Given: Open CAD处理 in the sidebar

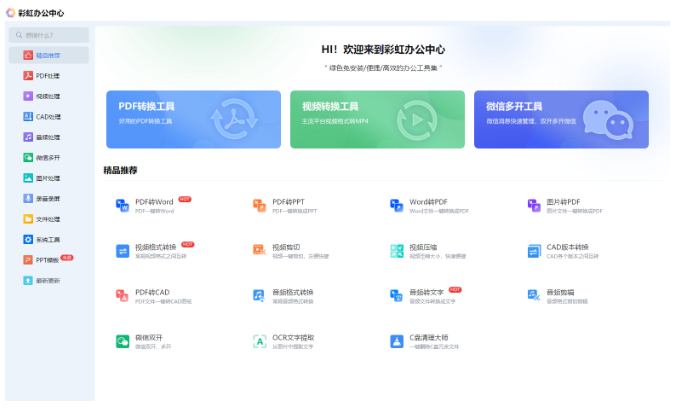Looking at the screenshot, I should [48, 116].
